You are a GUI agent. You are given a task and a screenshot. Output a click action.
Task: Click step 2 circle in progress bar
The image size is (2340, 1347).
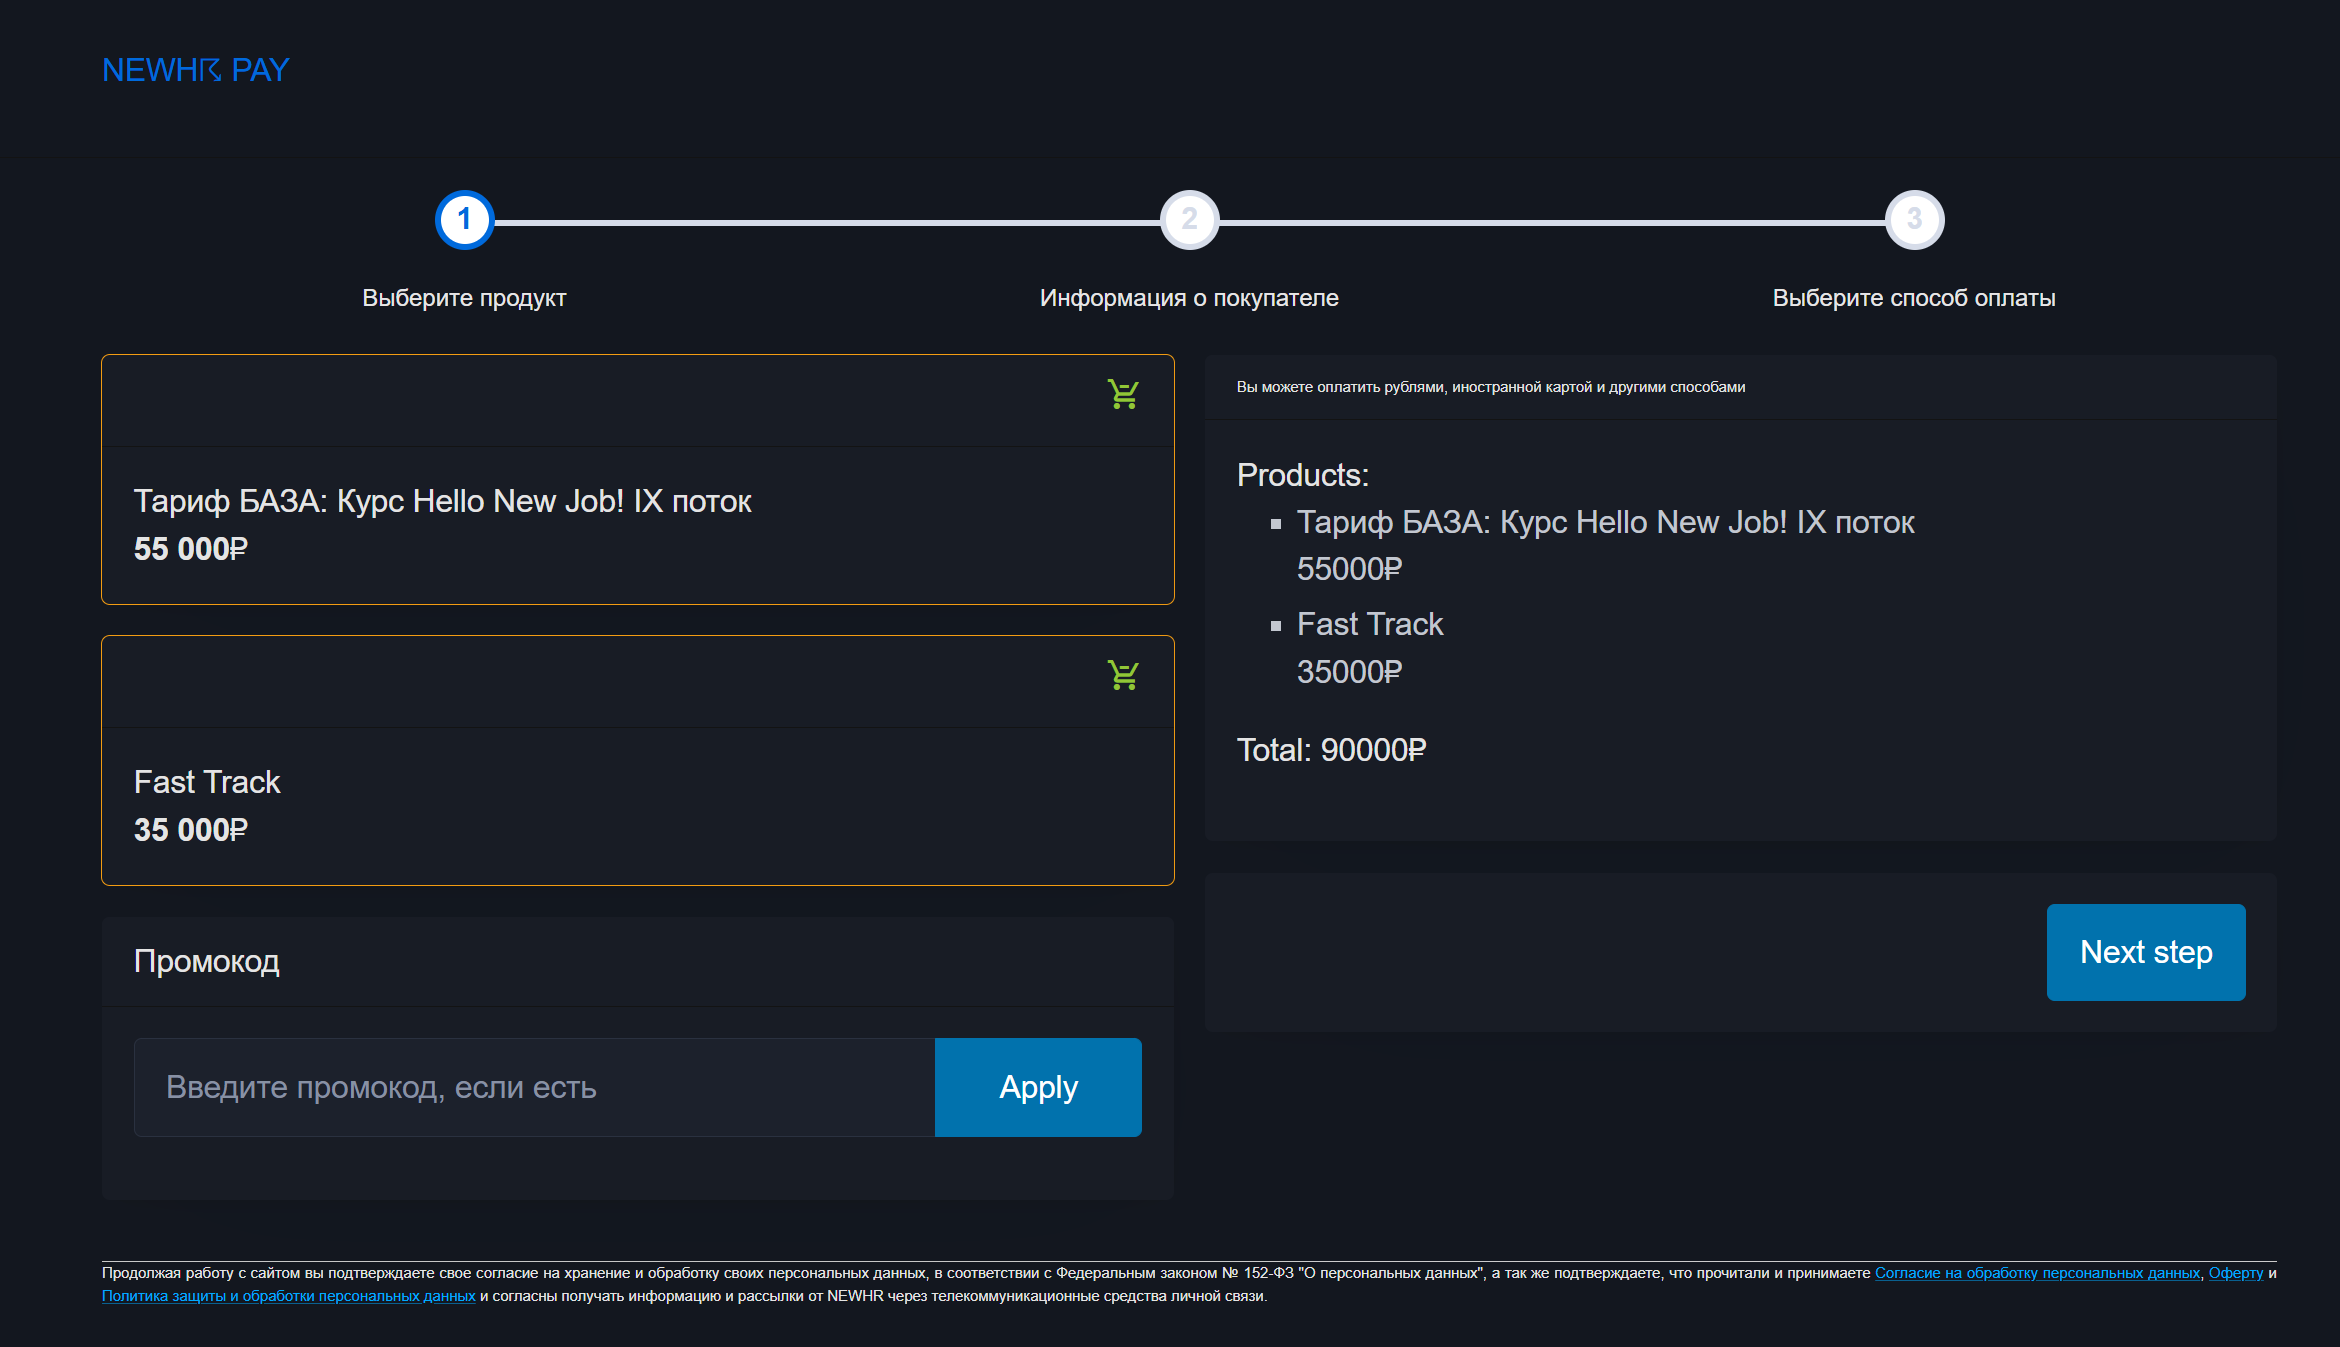pyautogui.click(x=1189, y=219)
